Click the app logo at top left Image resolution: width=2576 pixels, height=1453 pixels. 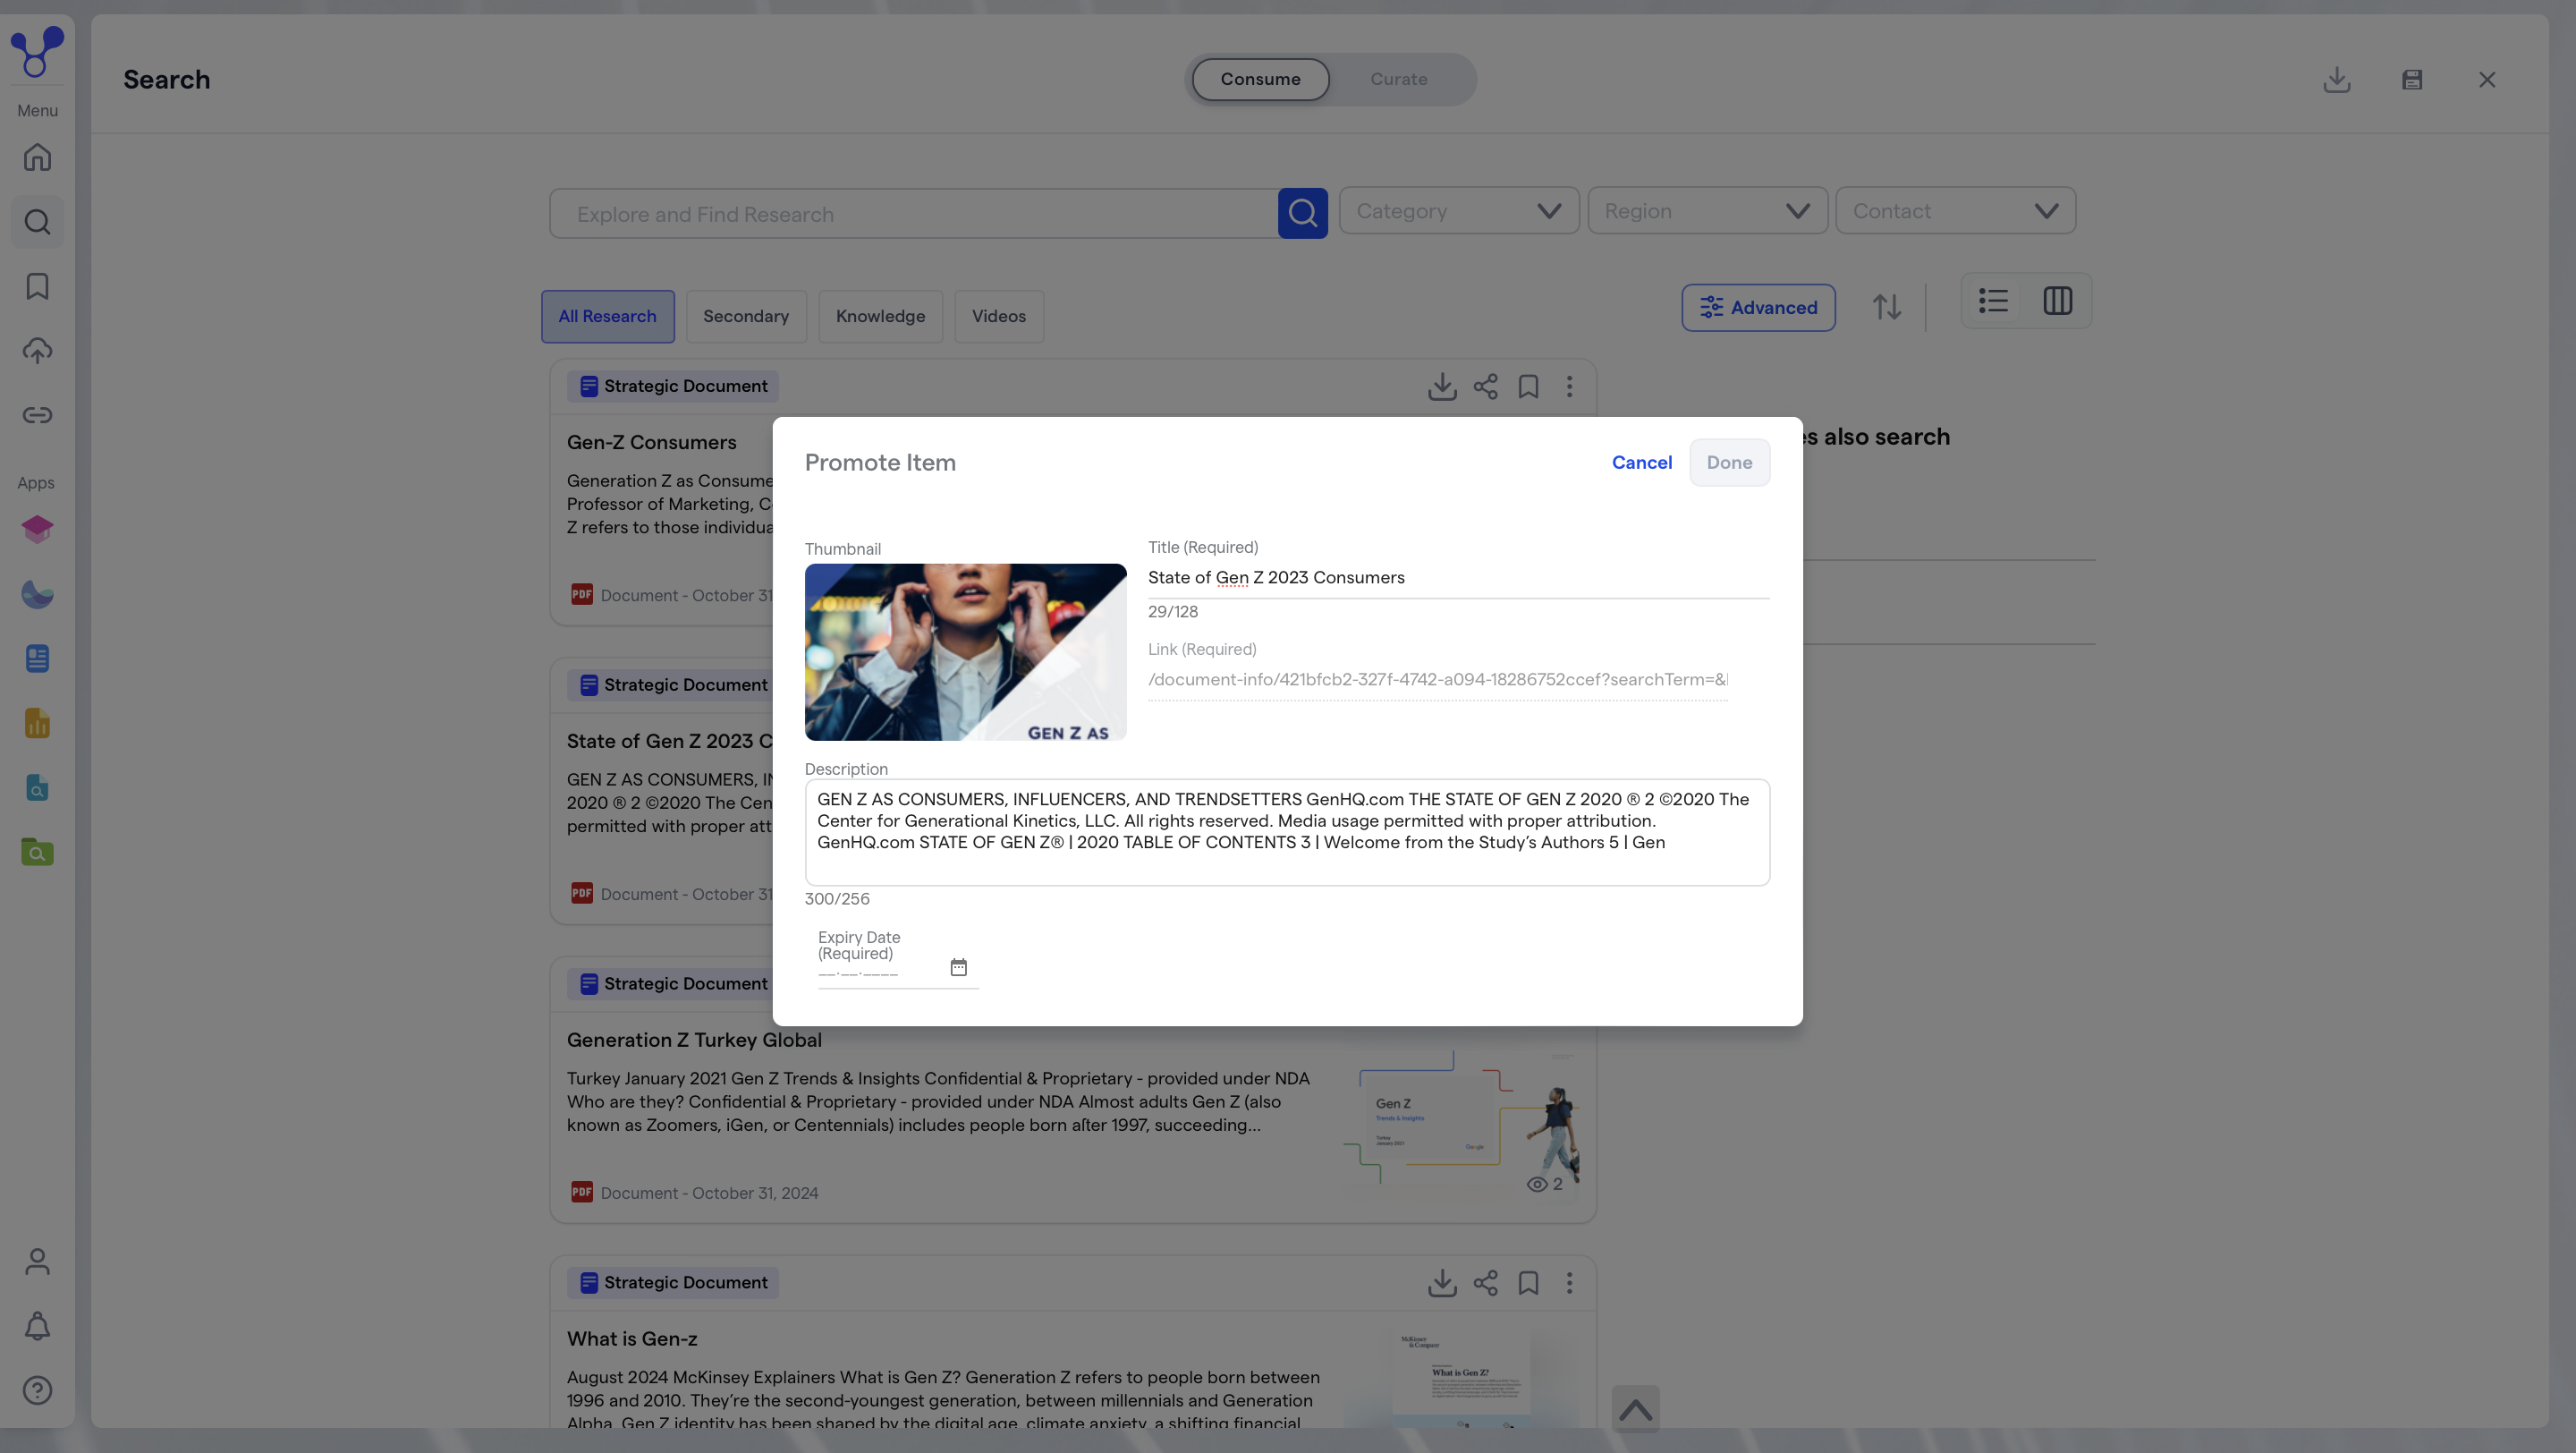[x=37, y=51]
